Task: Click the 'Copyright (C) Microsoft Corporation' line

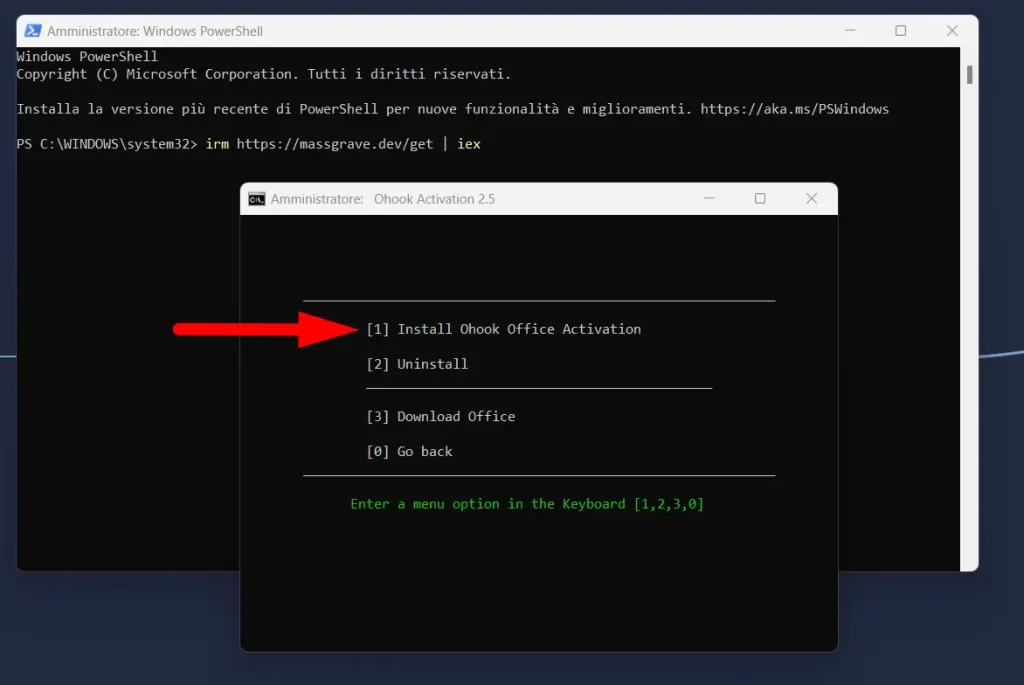Action: (x=264, y=74)
